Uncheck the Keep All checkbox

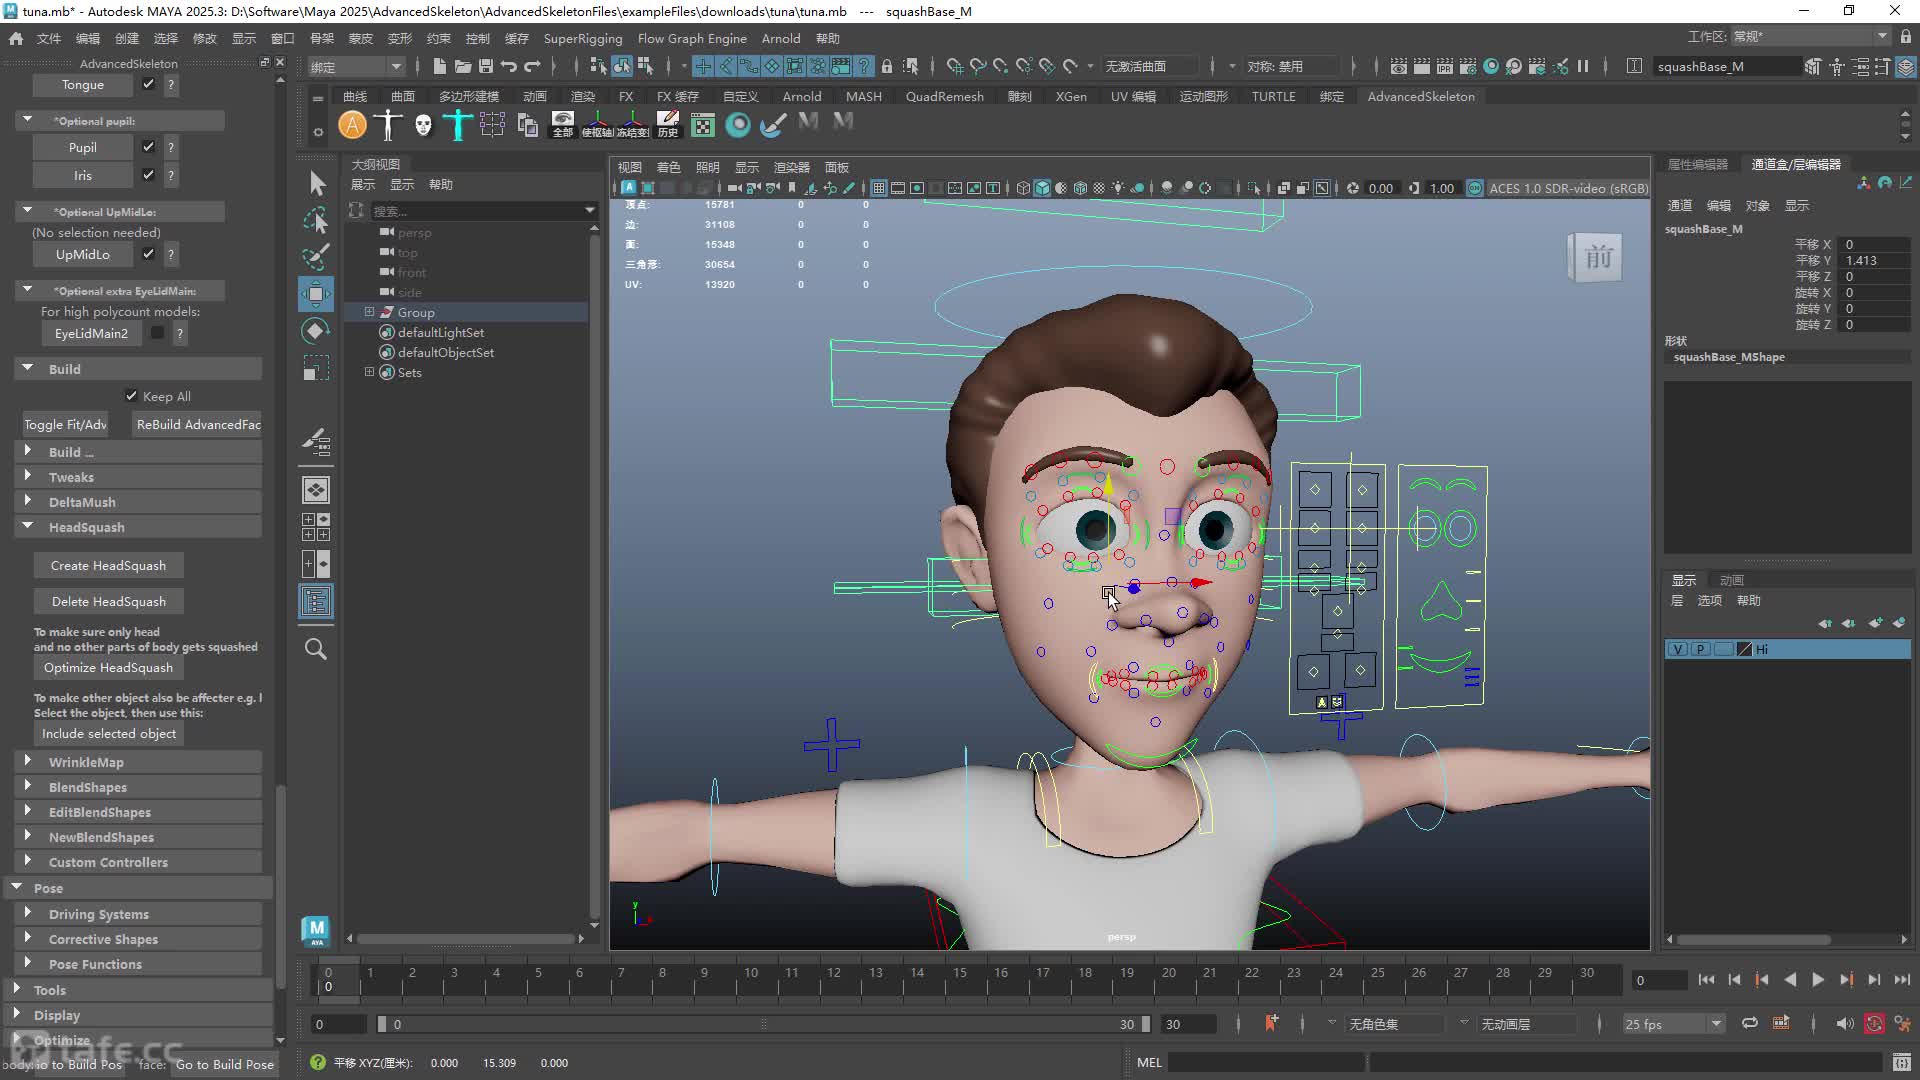(131, 396)
